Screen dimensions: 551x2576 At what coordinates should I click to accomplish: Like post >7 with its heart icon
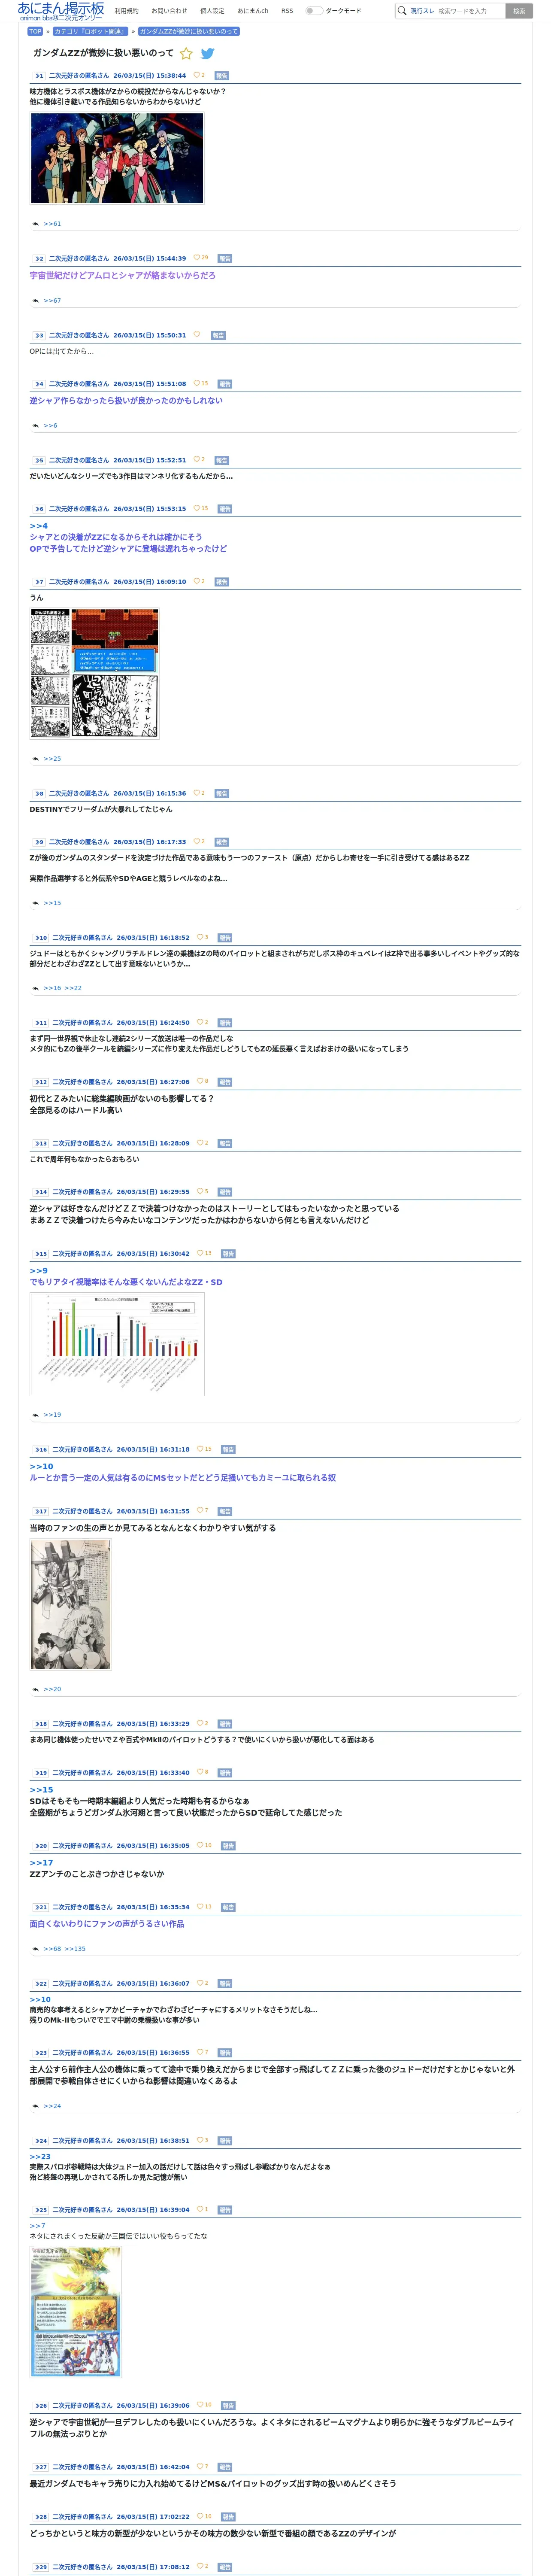pos(196,581)
